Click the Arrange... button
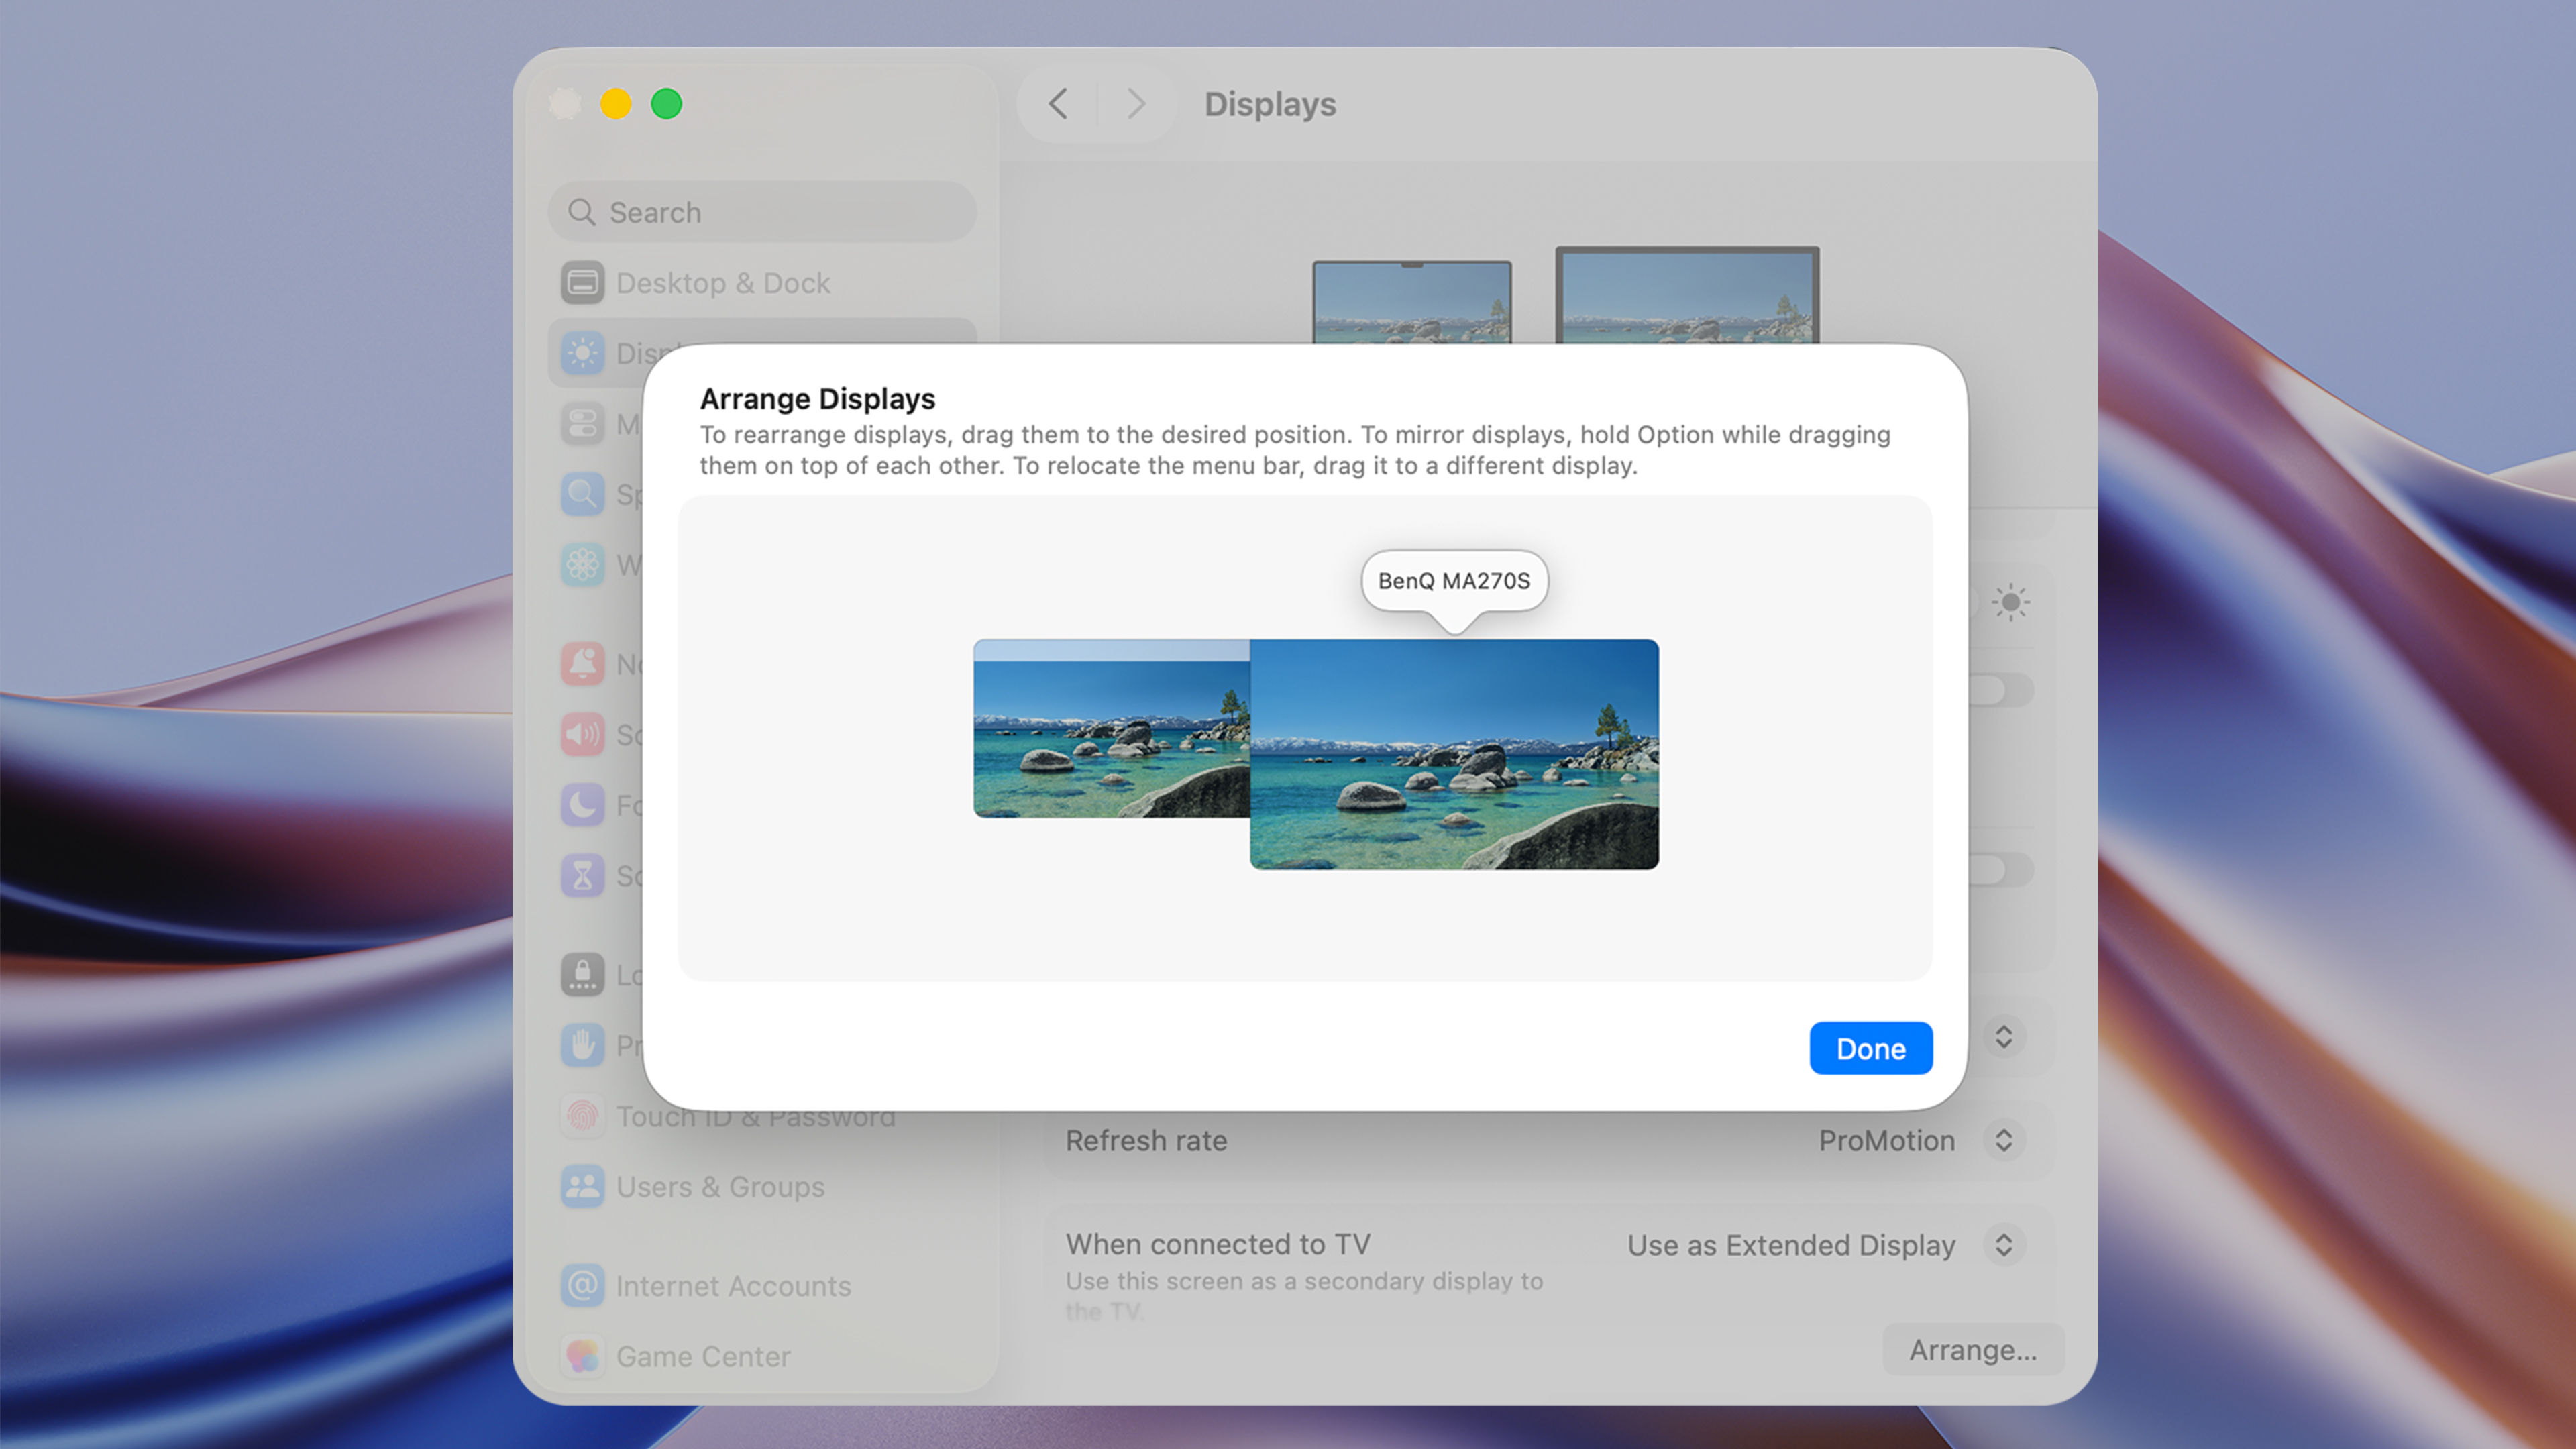 pos(1972,1350)
